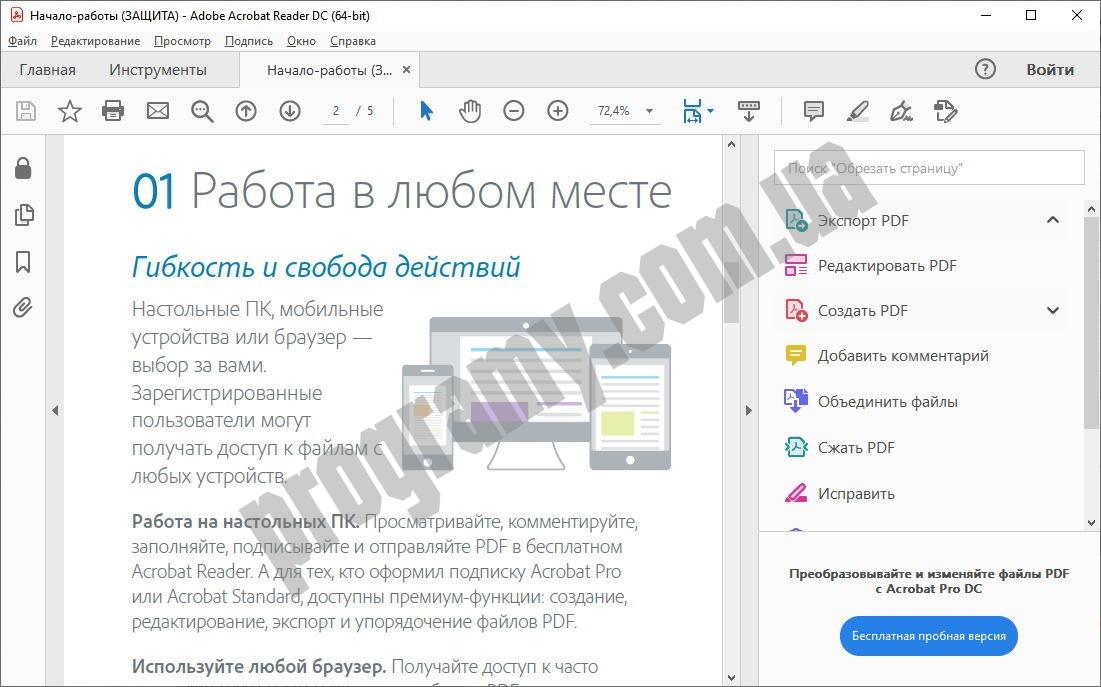Go to the previous page arrow
The image size is (1101, 687).
pyautogui.click(x=246, y=111)
